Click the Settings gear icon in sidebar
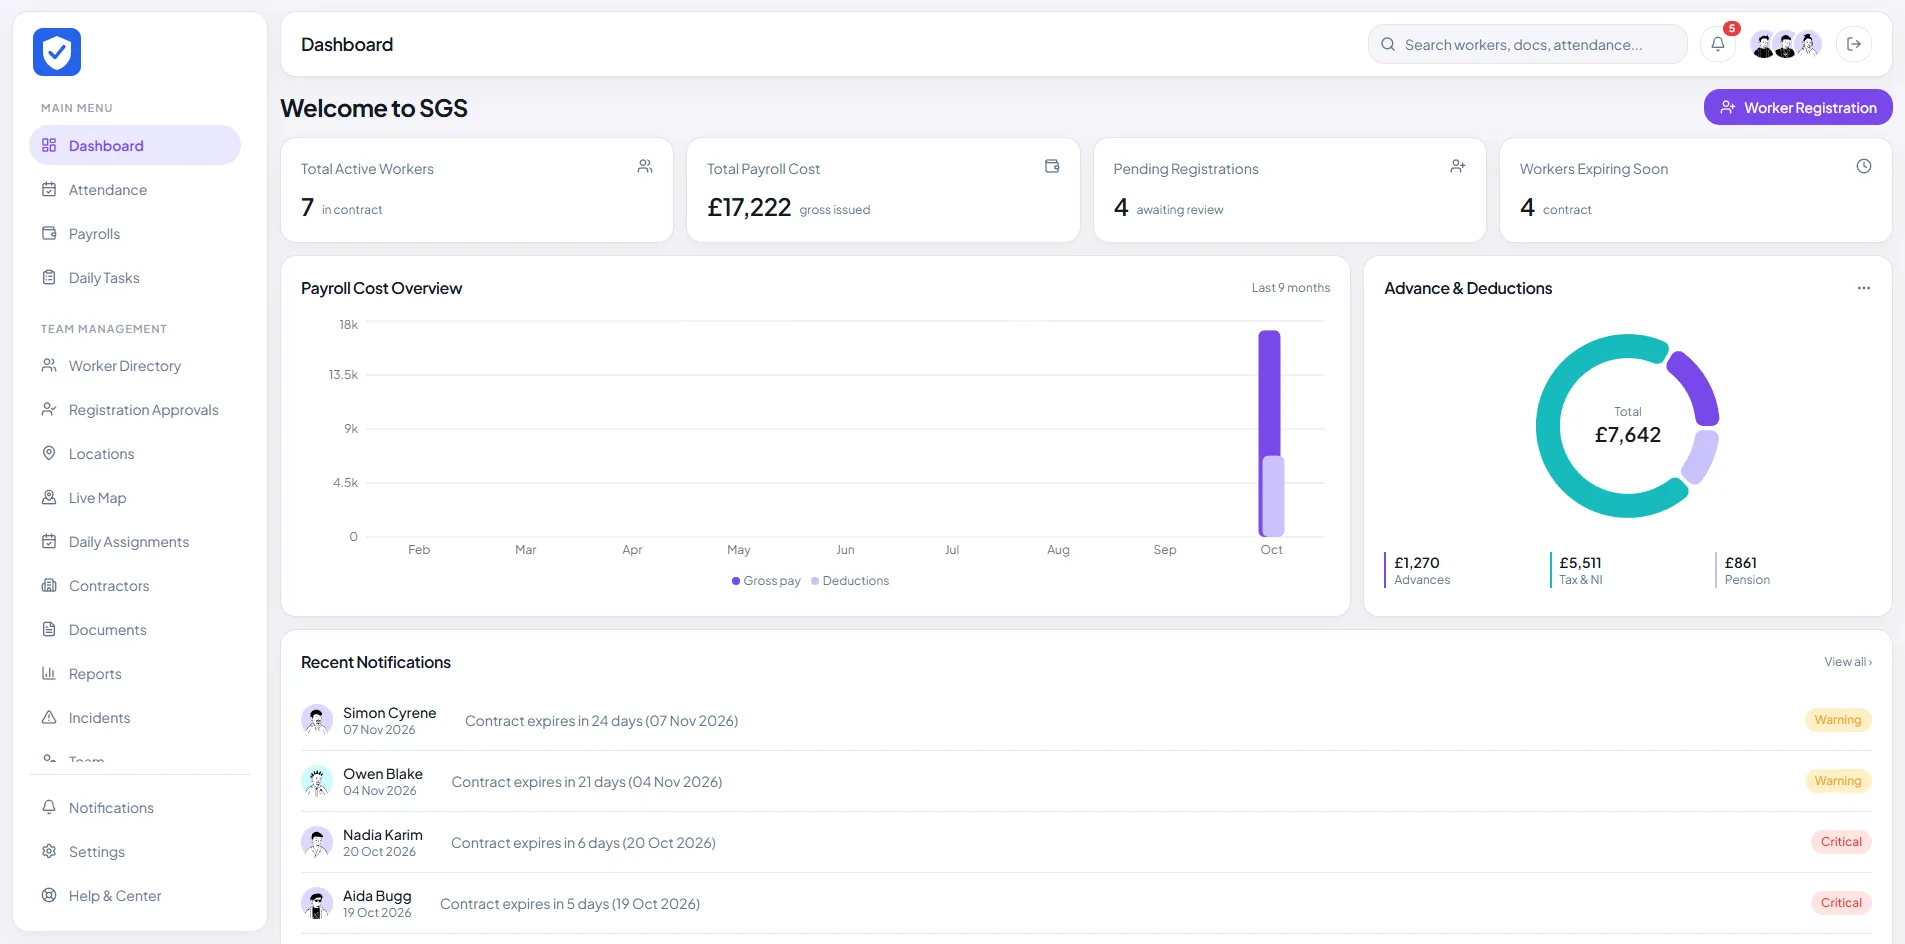Screen dimensions: 1905x944 [x=49, y=851]
